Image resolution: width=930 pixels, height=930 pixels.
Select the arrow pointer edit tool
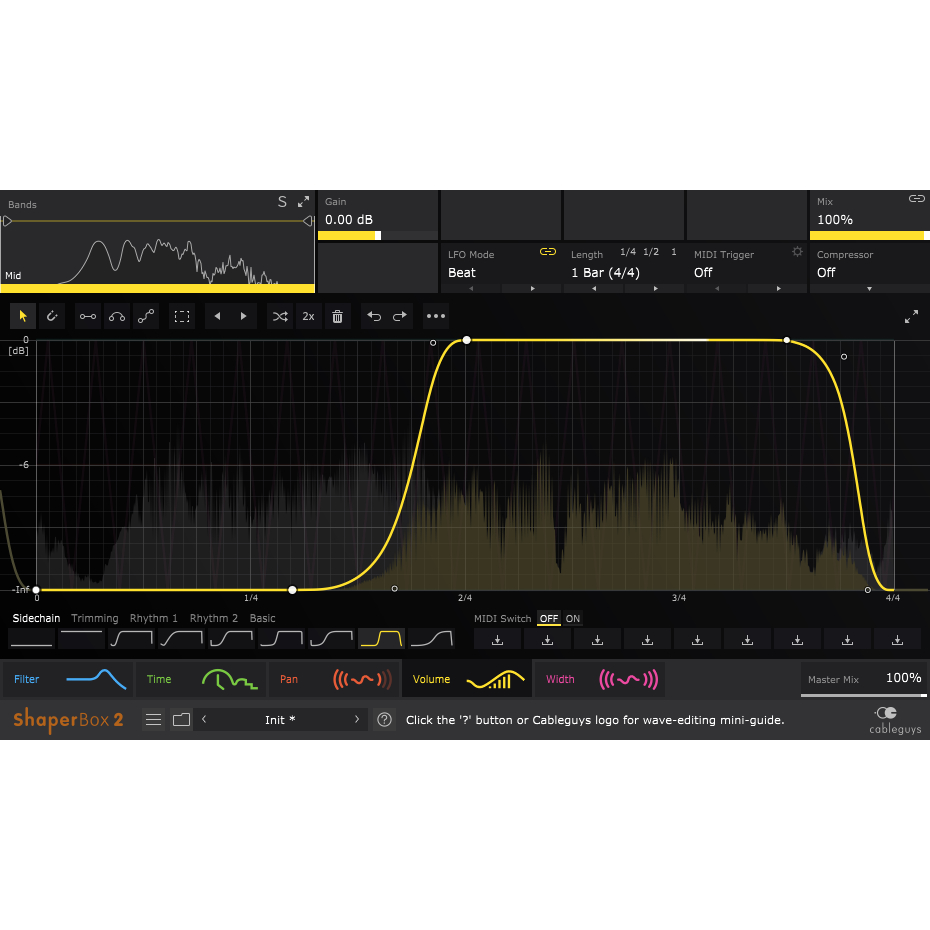click(23, 316)
